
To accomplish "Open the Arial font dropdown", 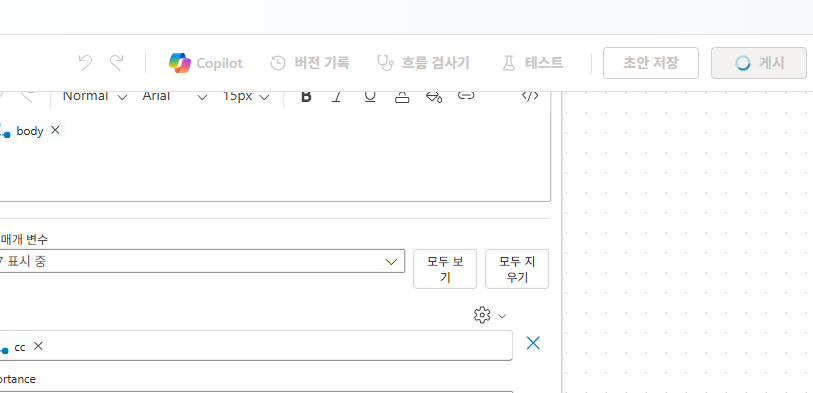I will [175, 97].
